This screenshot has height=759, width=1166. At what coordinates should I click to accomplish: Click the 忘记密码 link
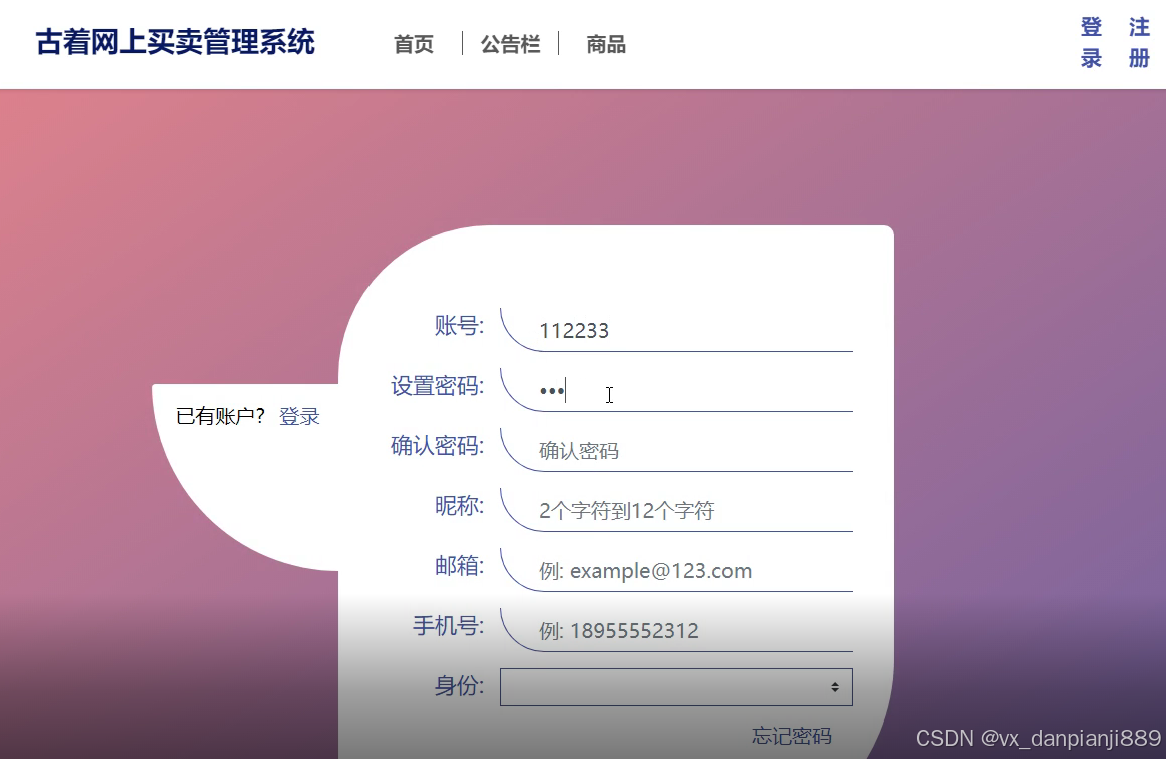pos(791,736)
